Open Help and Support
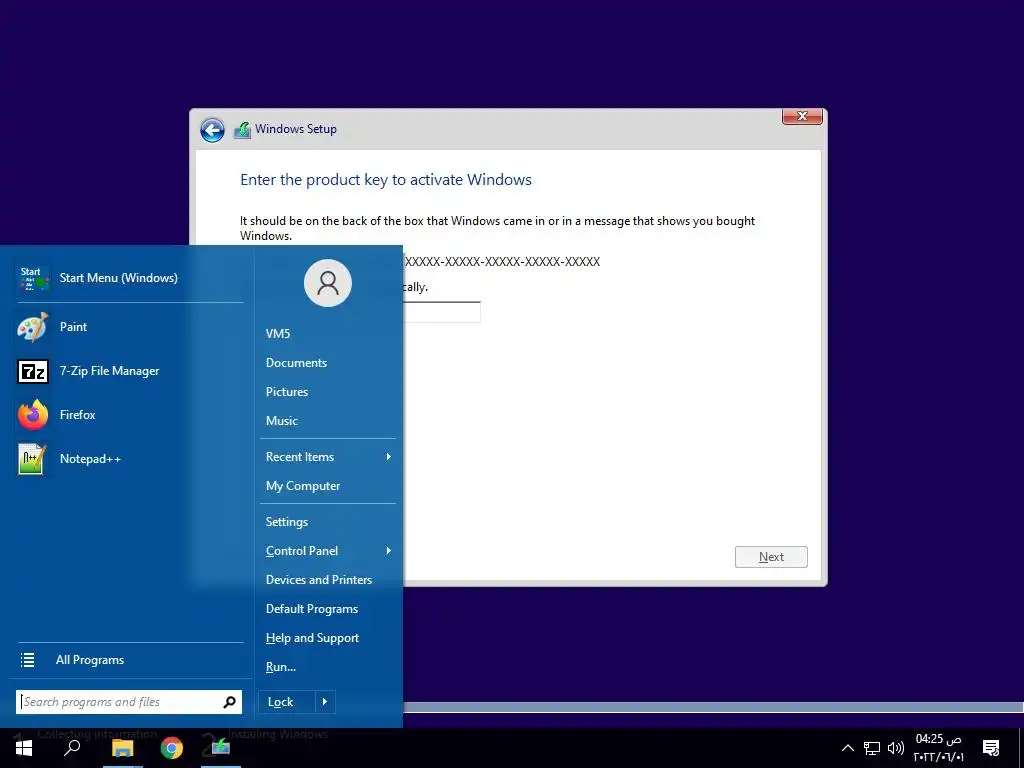 [312, 638]
